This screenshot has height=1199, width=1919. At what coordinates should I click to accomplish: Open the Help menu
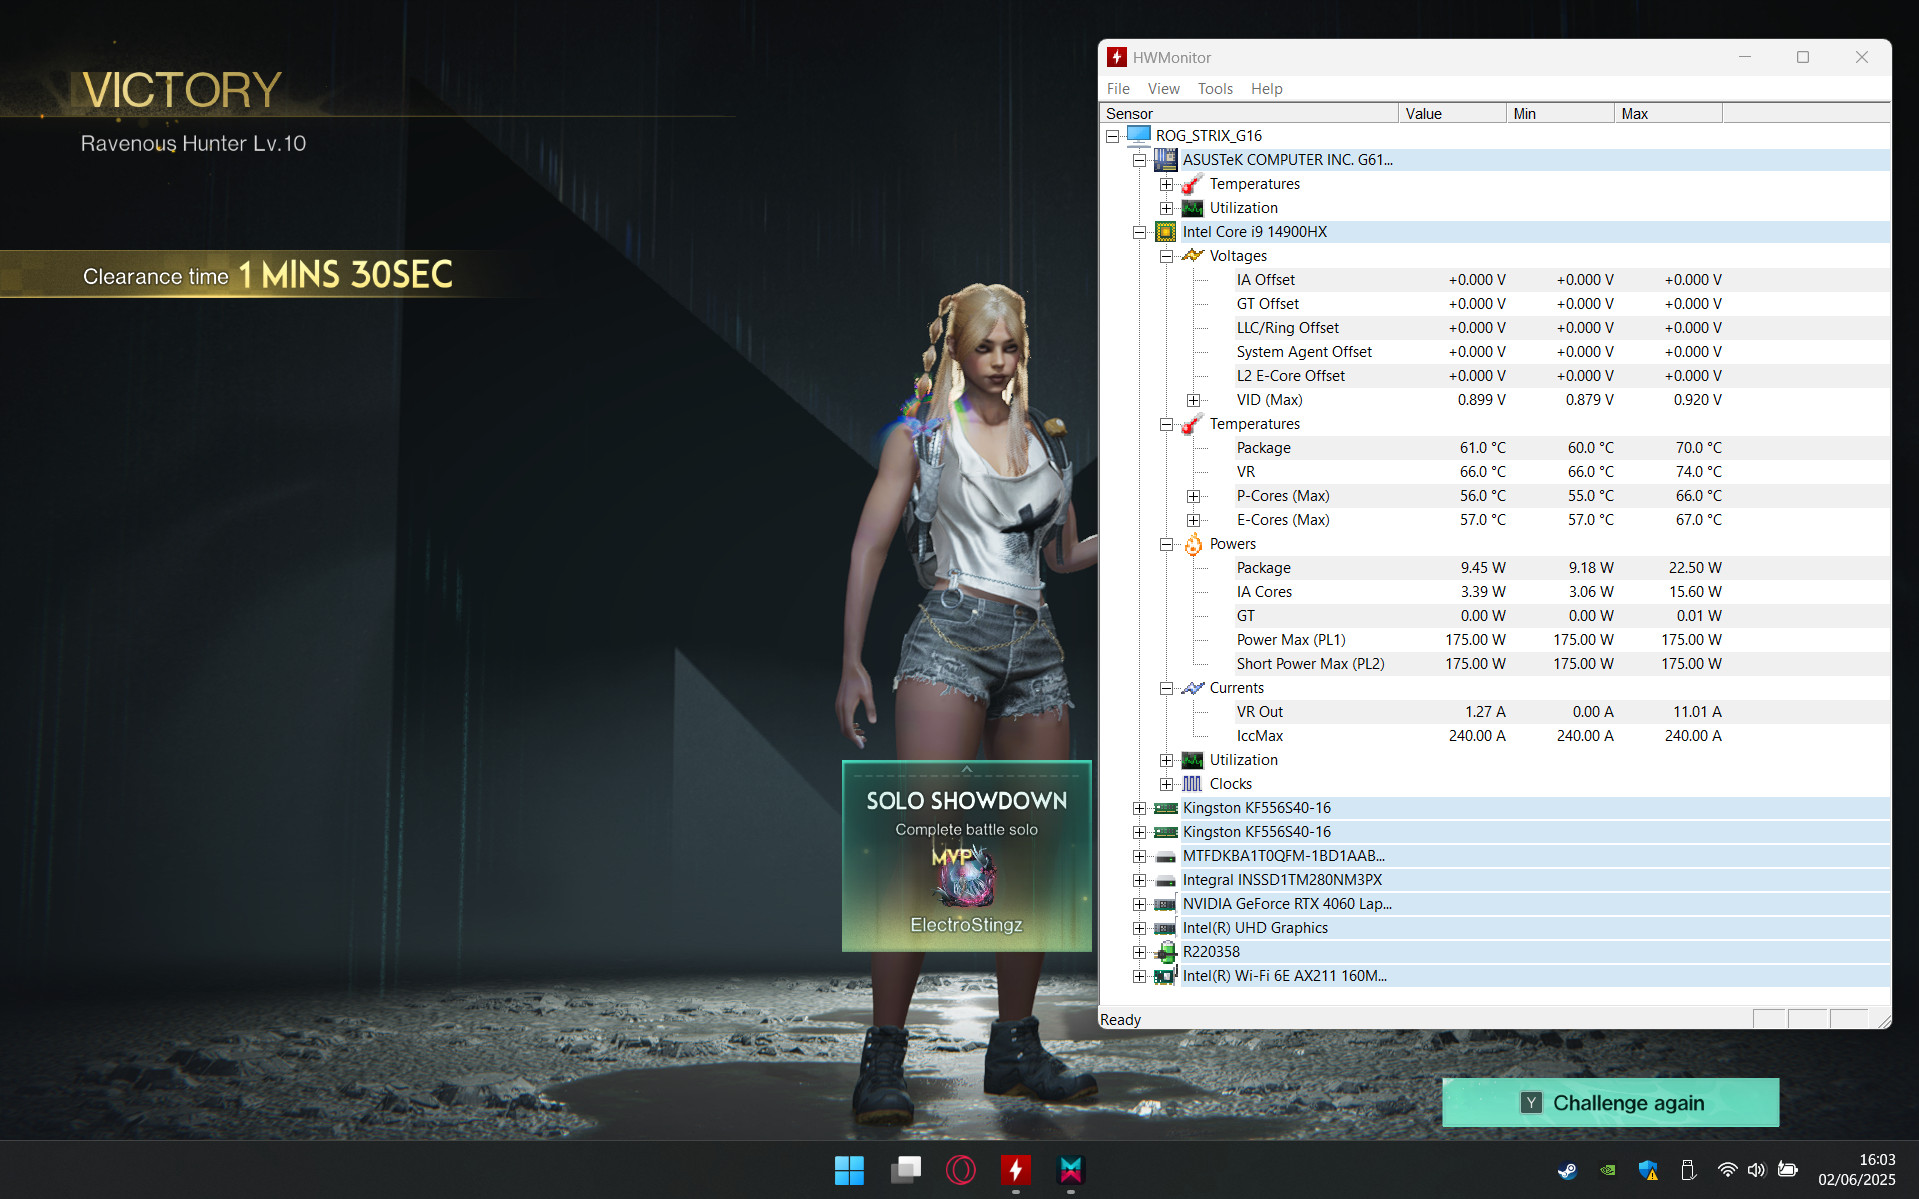(1266, 89)
